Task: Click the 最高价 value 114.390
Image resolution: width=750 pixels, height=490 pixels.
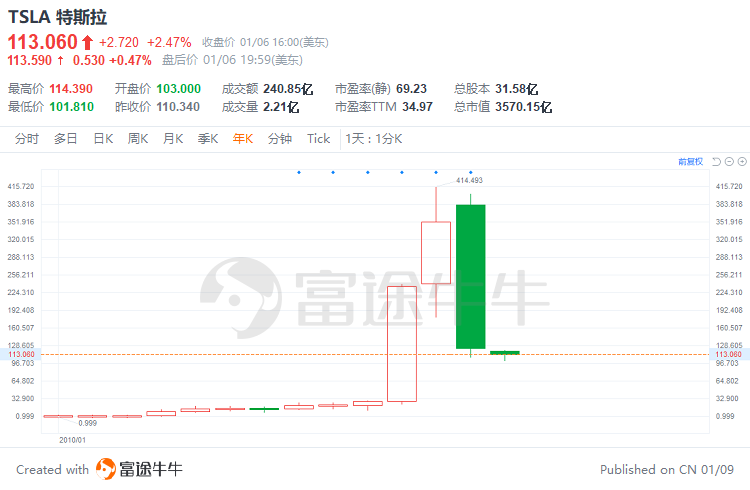Action: tap(71, 89)
